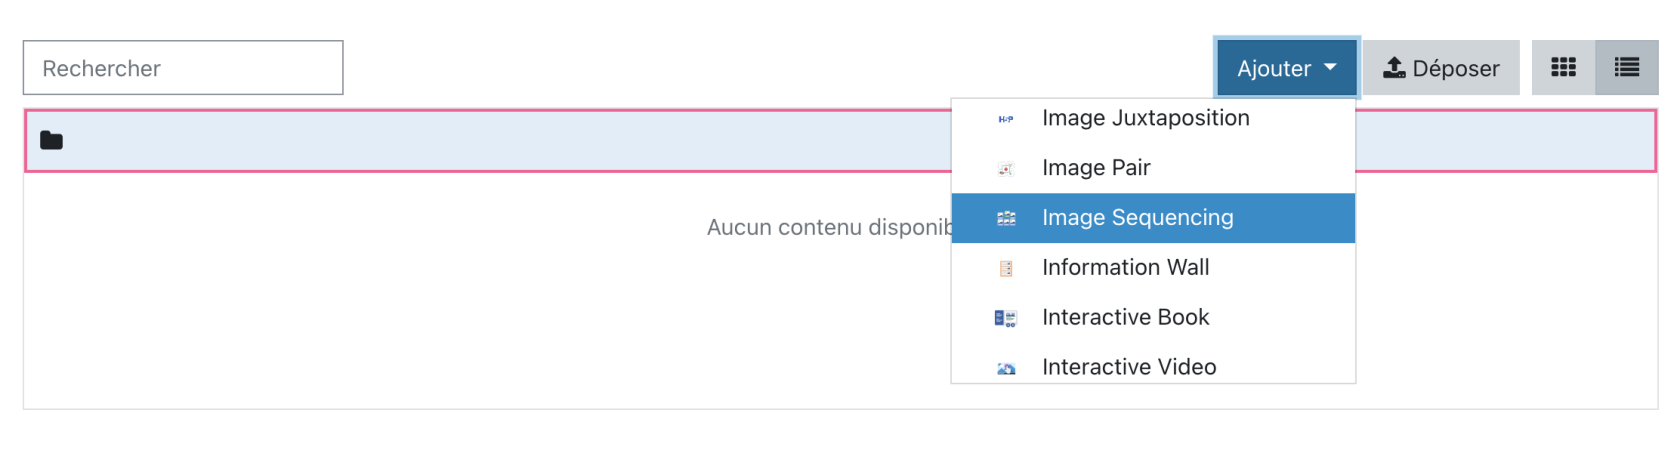Click the upload arrow icon on Déposer
The image size is (1680, 450).
(x=1394, y=68)
